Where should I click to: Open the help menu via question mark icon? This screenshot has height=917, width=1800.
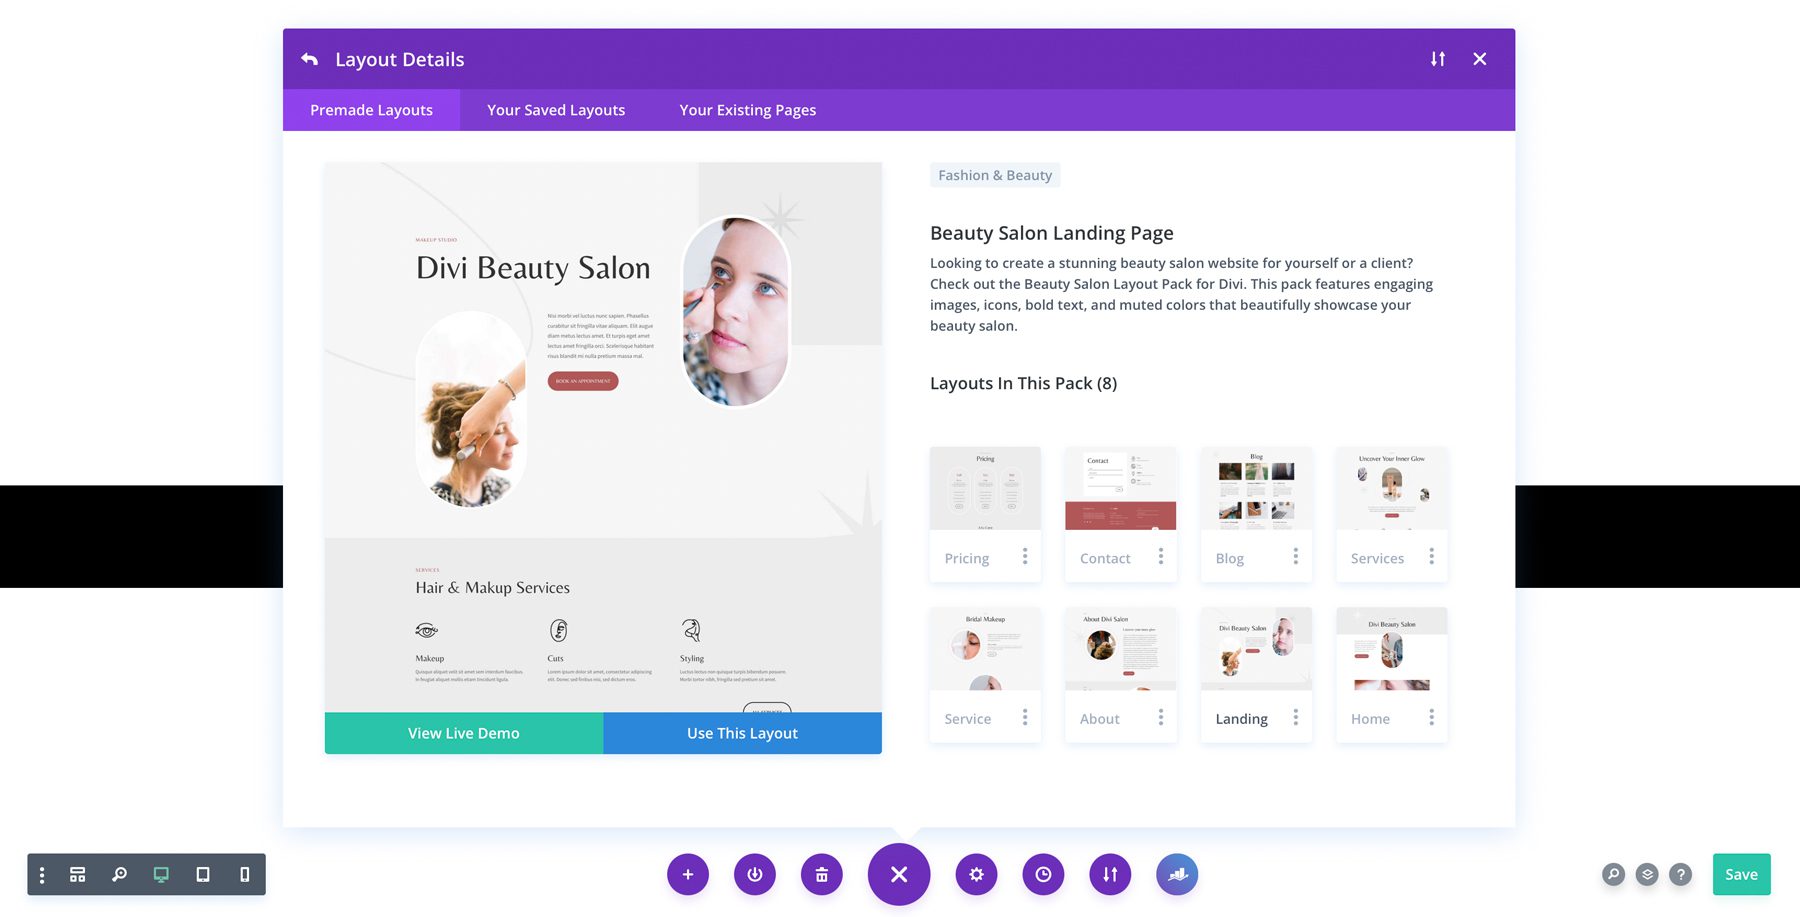(1680, 874)
